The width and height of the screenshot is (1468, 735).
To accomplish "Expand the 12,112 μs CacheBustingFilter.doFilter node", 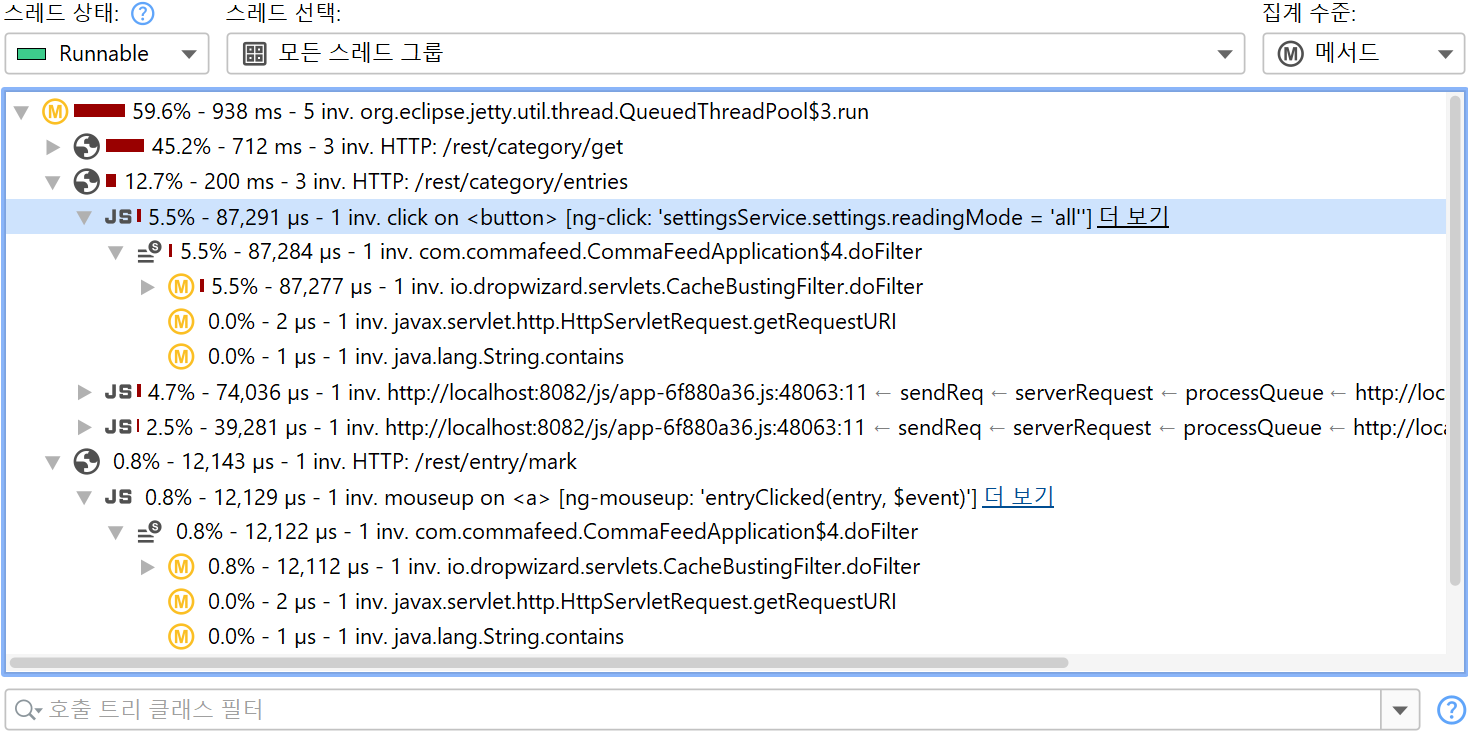I will point(148,567).
